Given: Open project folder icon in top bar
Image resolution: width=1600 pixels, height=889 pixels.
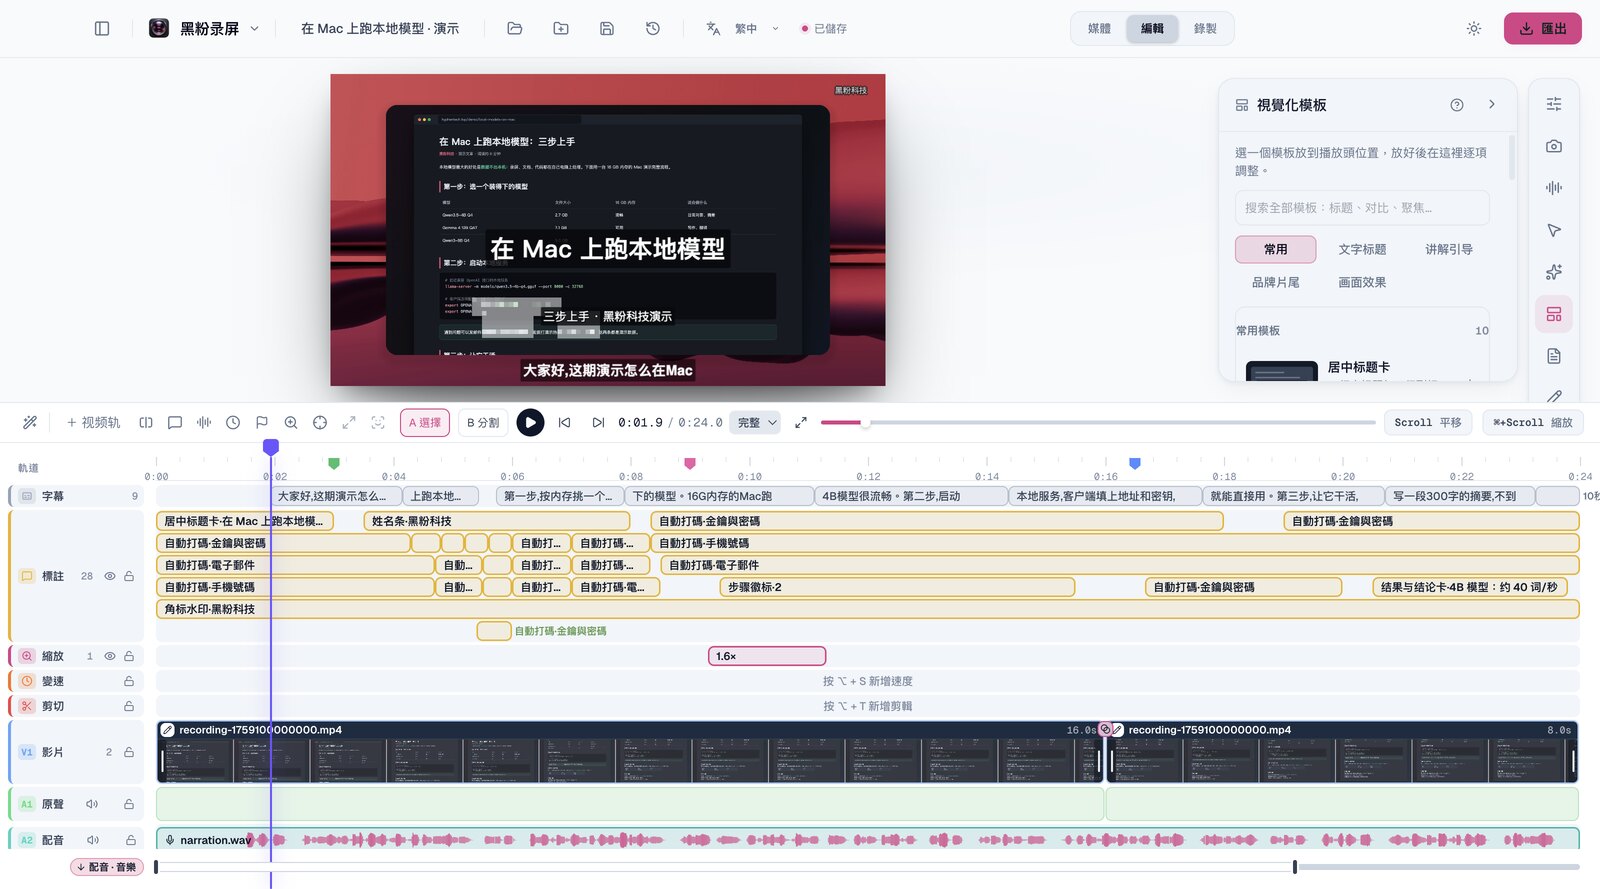Looking at the screenshot, I should click(x=515, y=29).
